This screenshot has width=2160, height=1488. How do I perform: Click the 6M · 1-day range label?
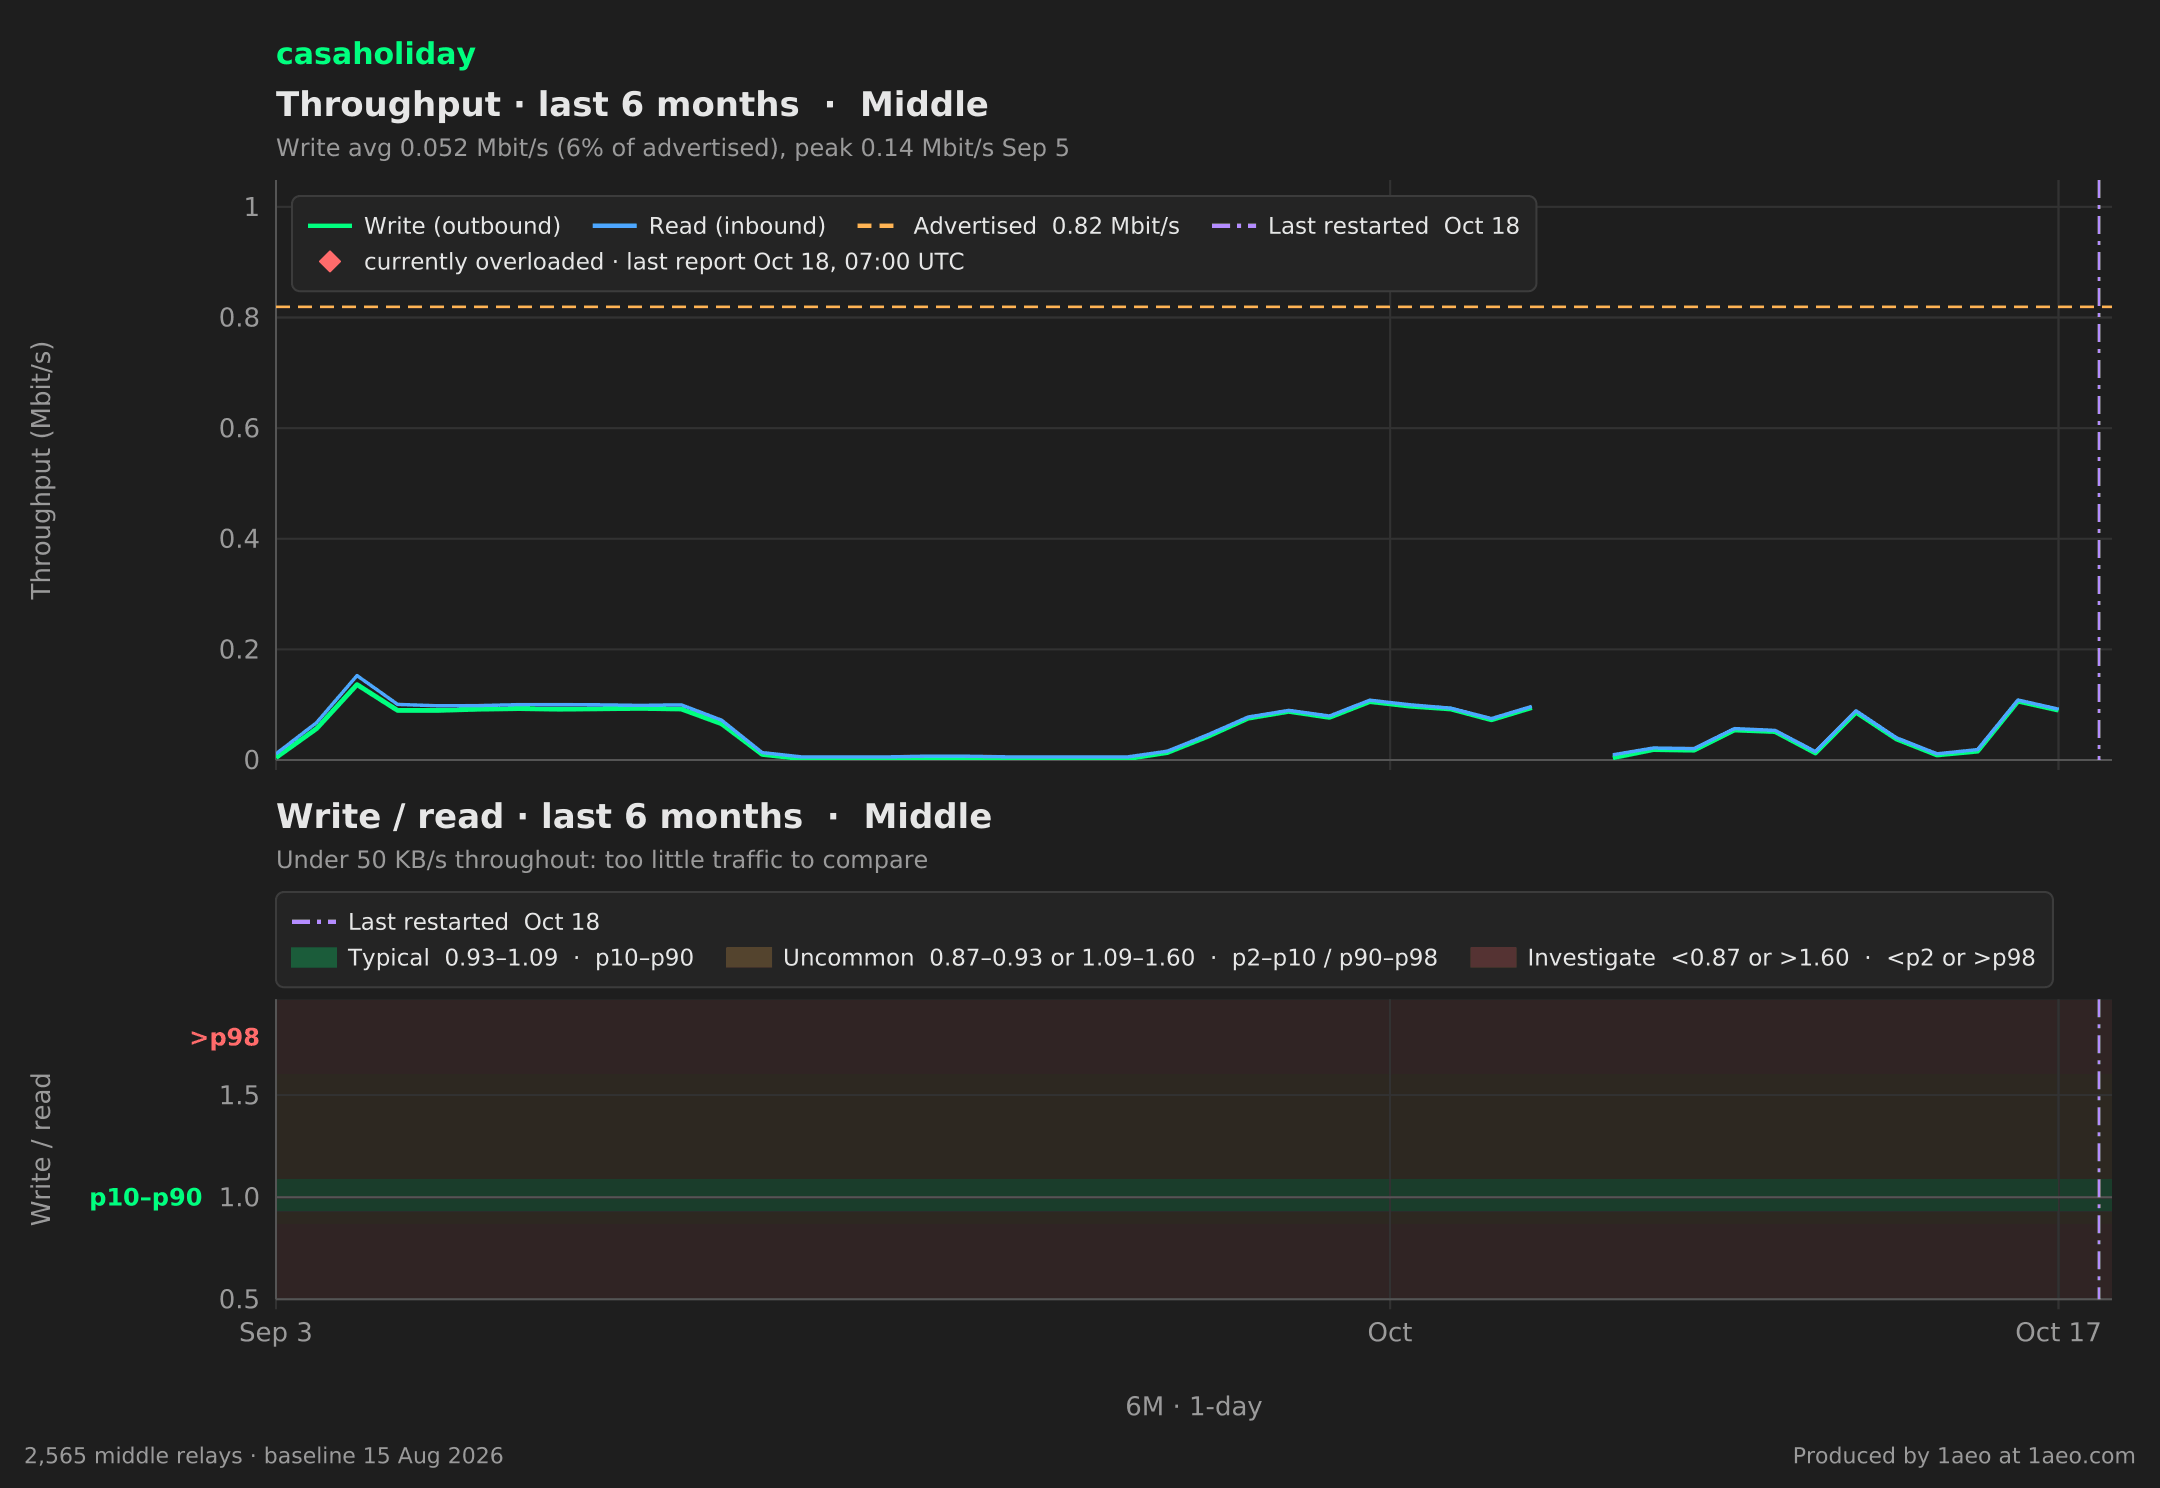tap(1194, 1407)
